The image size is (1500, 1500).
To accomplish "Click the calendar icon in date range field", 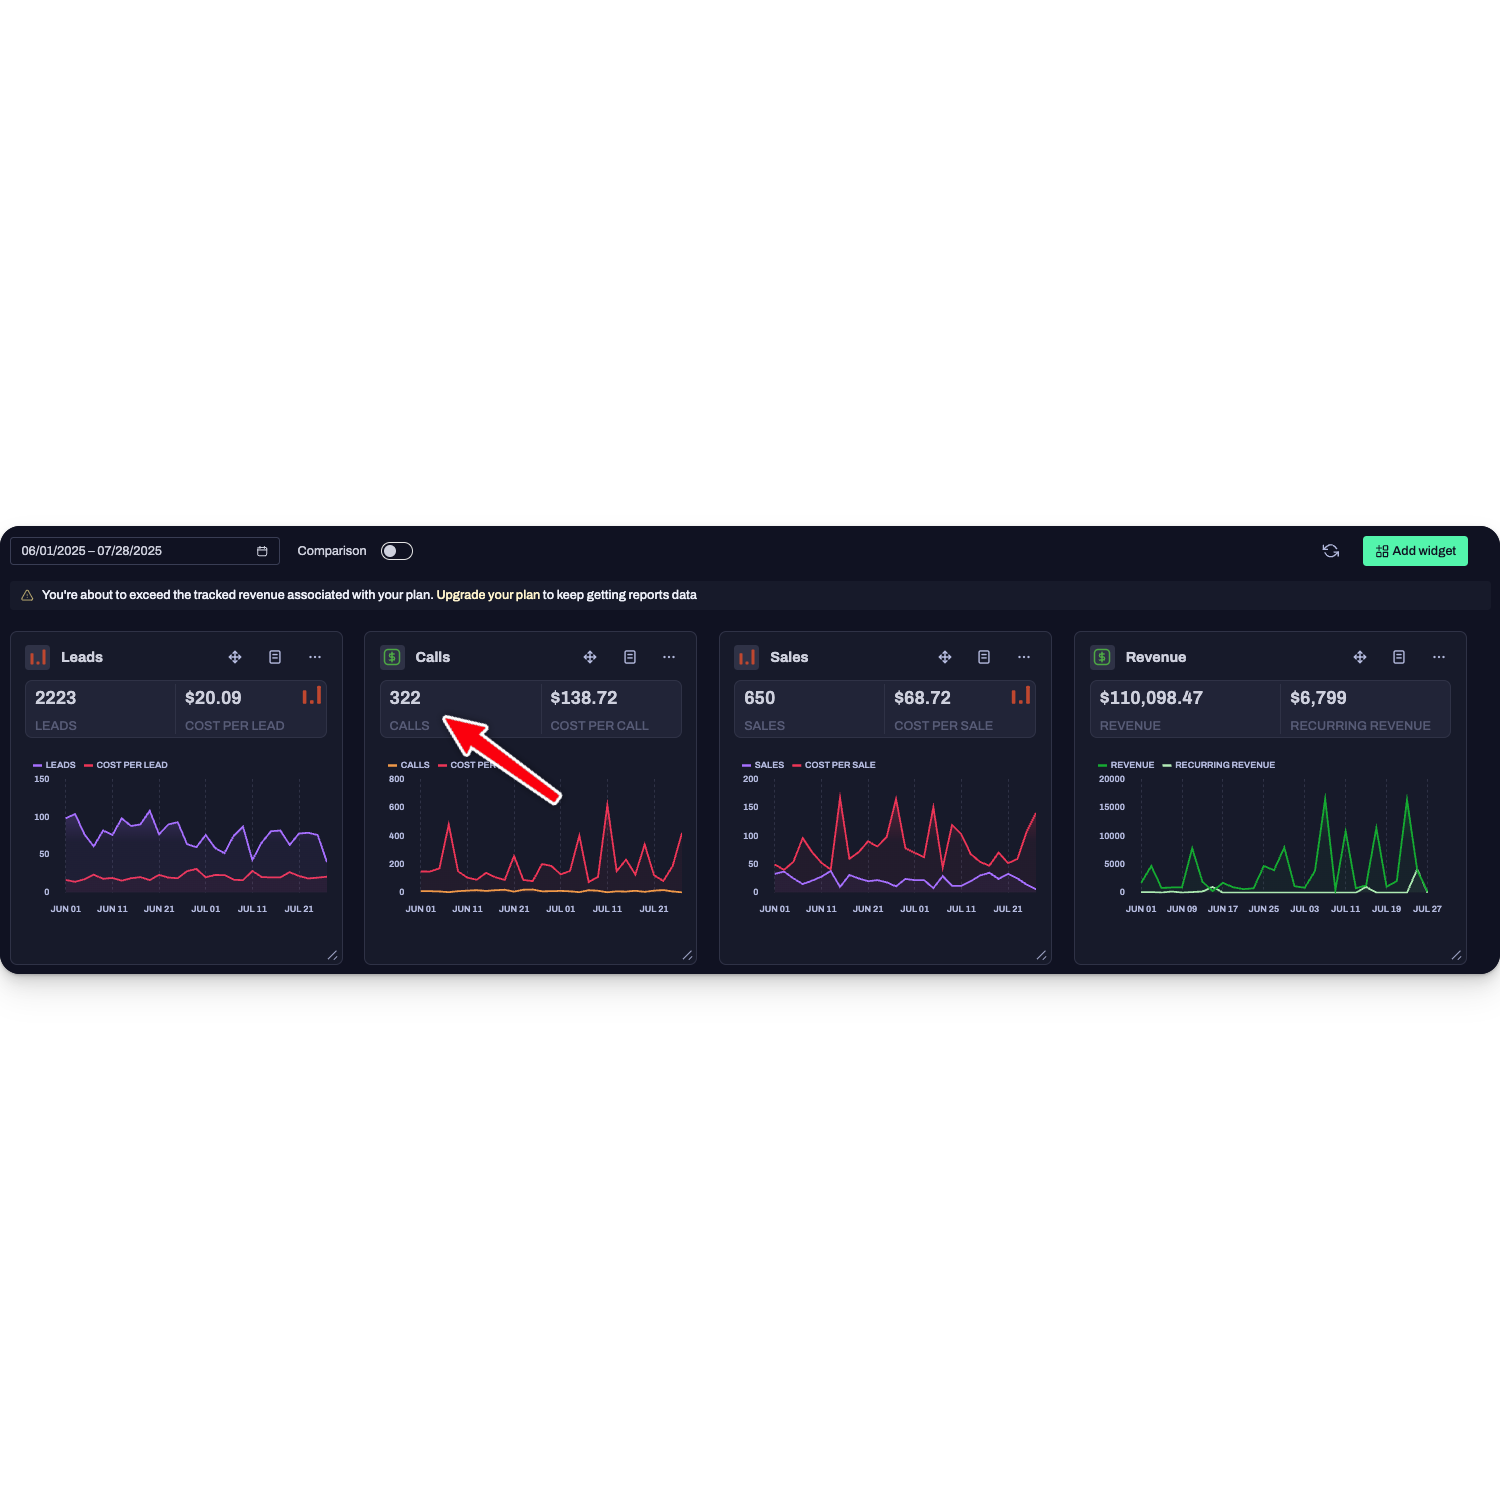I will tap(262, 551).
